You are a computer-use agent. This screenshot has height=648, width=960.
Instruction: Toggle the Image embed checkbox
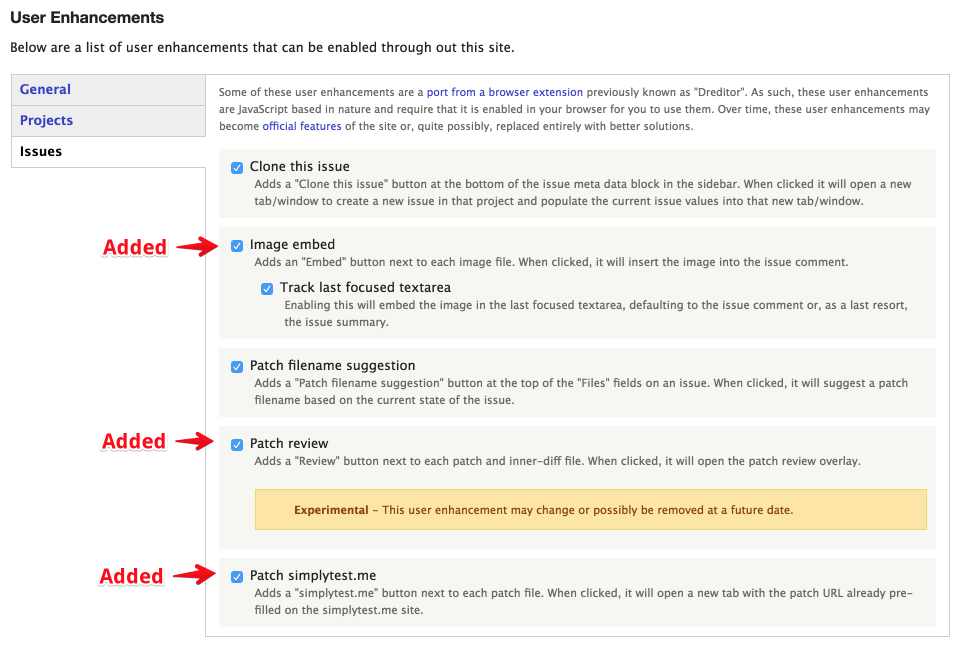coord(237,246)
